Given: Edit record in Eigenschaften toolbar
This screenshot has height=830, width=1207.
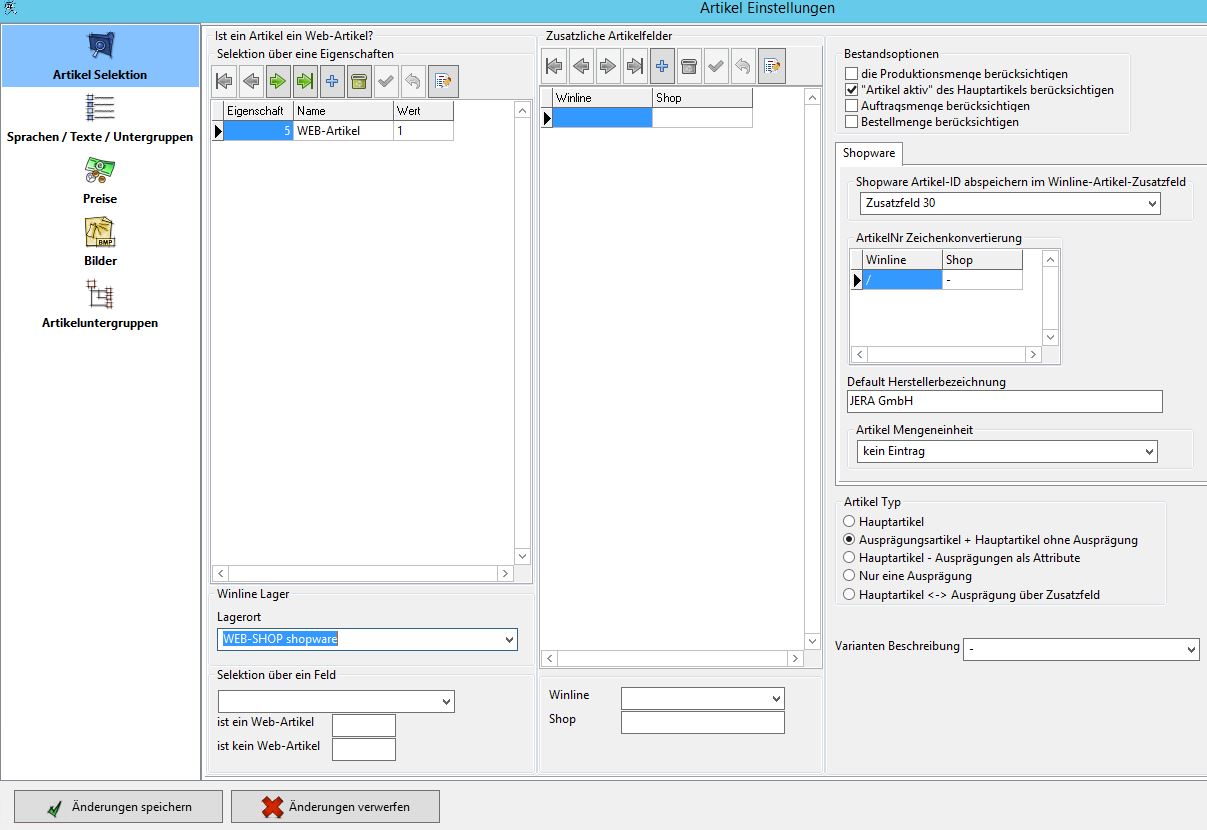Looking at the screenshot, I should 444,81.
